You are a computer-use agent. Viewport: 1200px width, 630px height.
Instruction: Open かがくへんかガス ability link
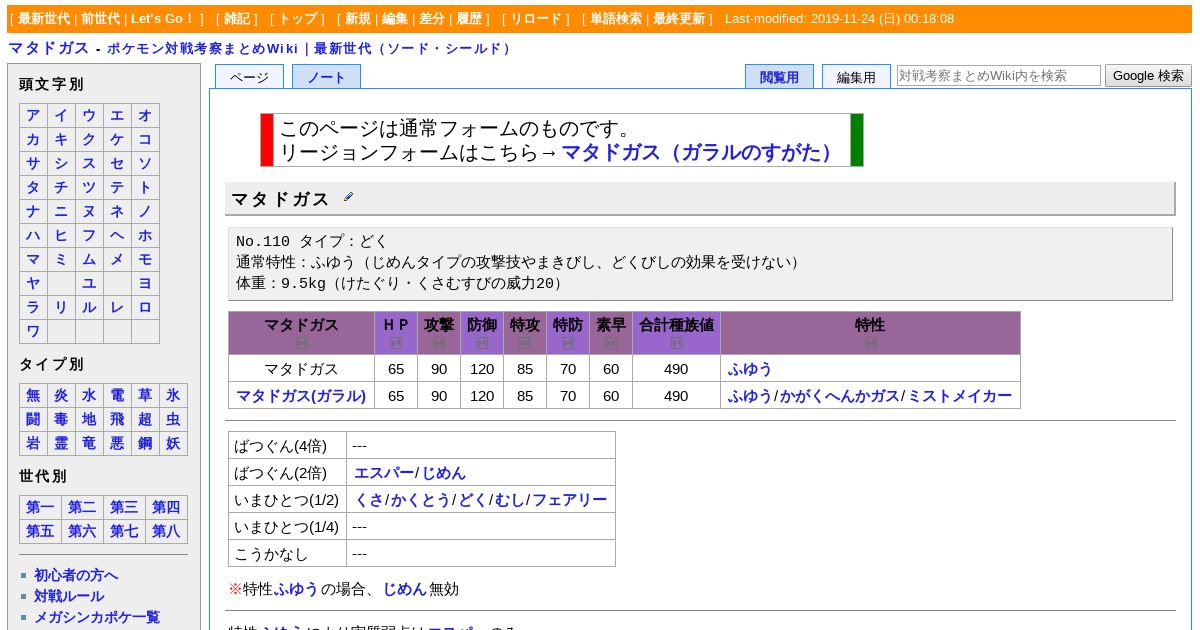pos(840,396)
